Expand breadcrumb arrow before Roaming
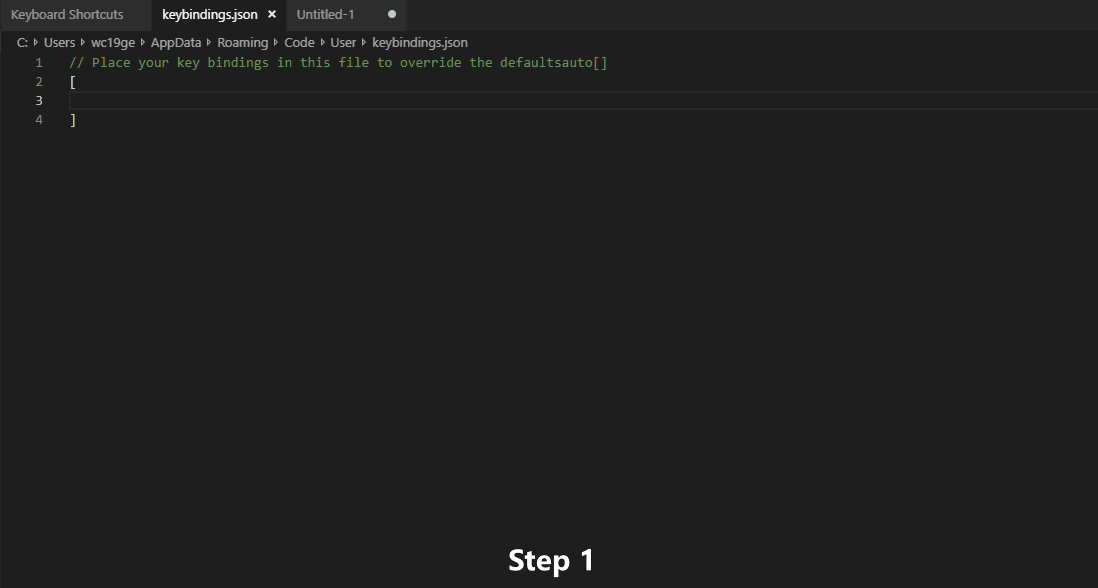The width and height of the screenshot is (1098, 588). (209, 43)
